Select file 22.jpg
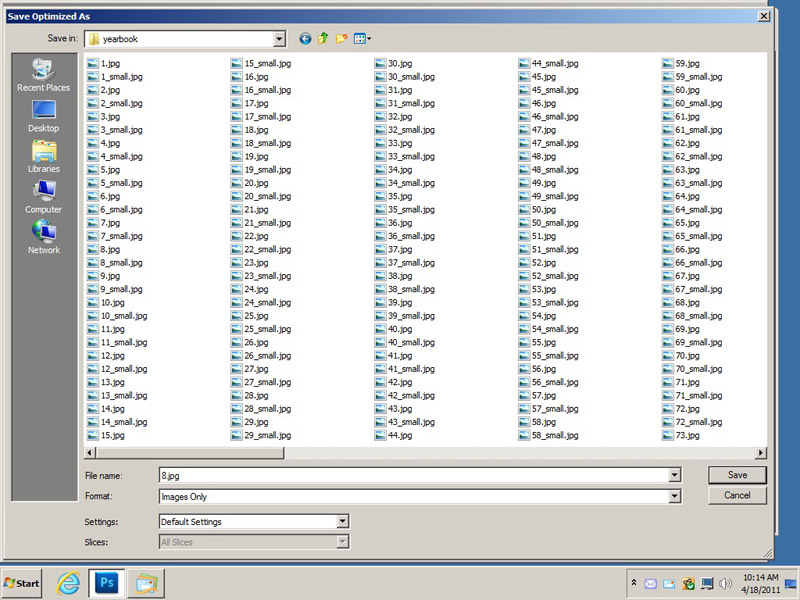 249,236
